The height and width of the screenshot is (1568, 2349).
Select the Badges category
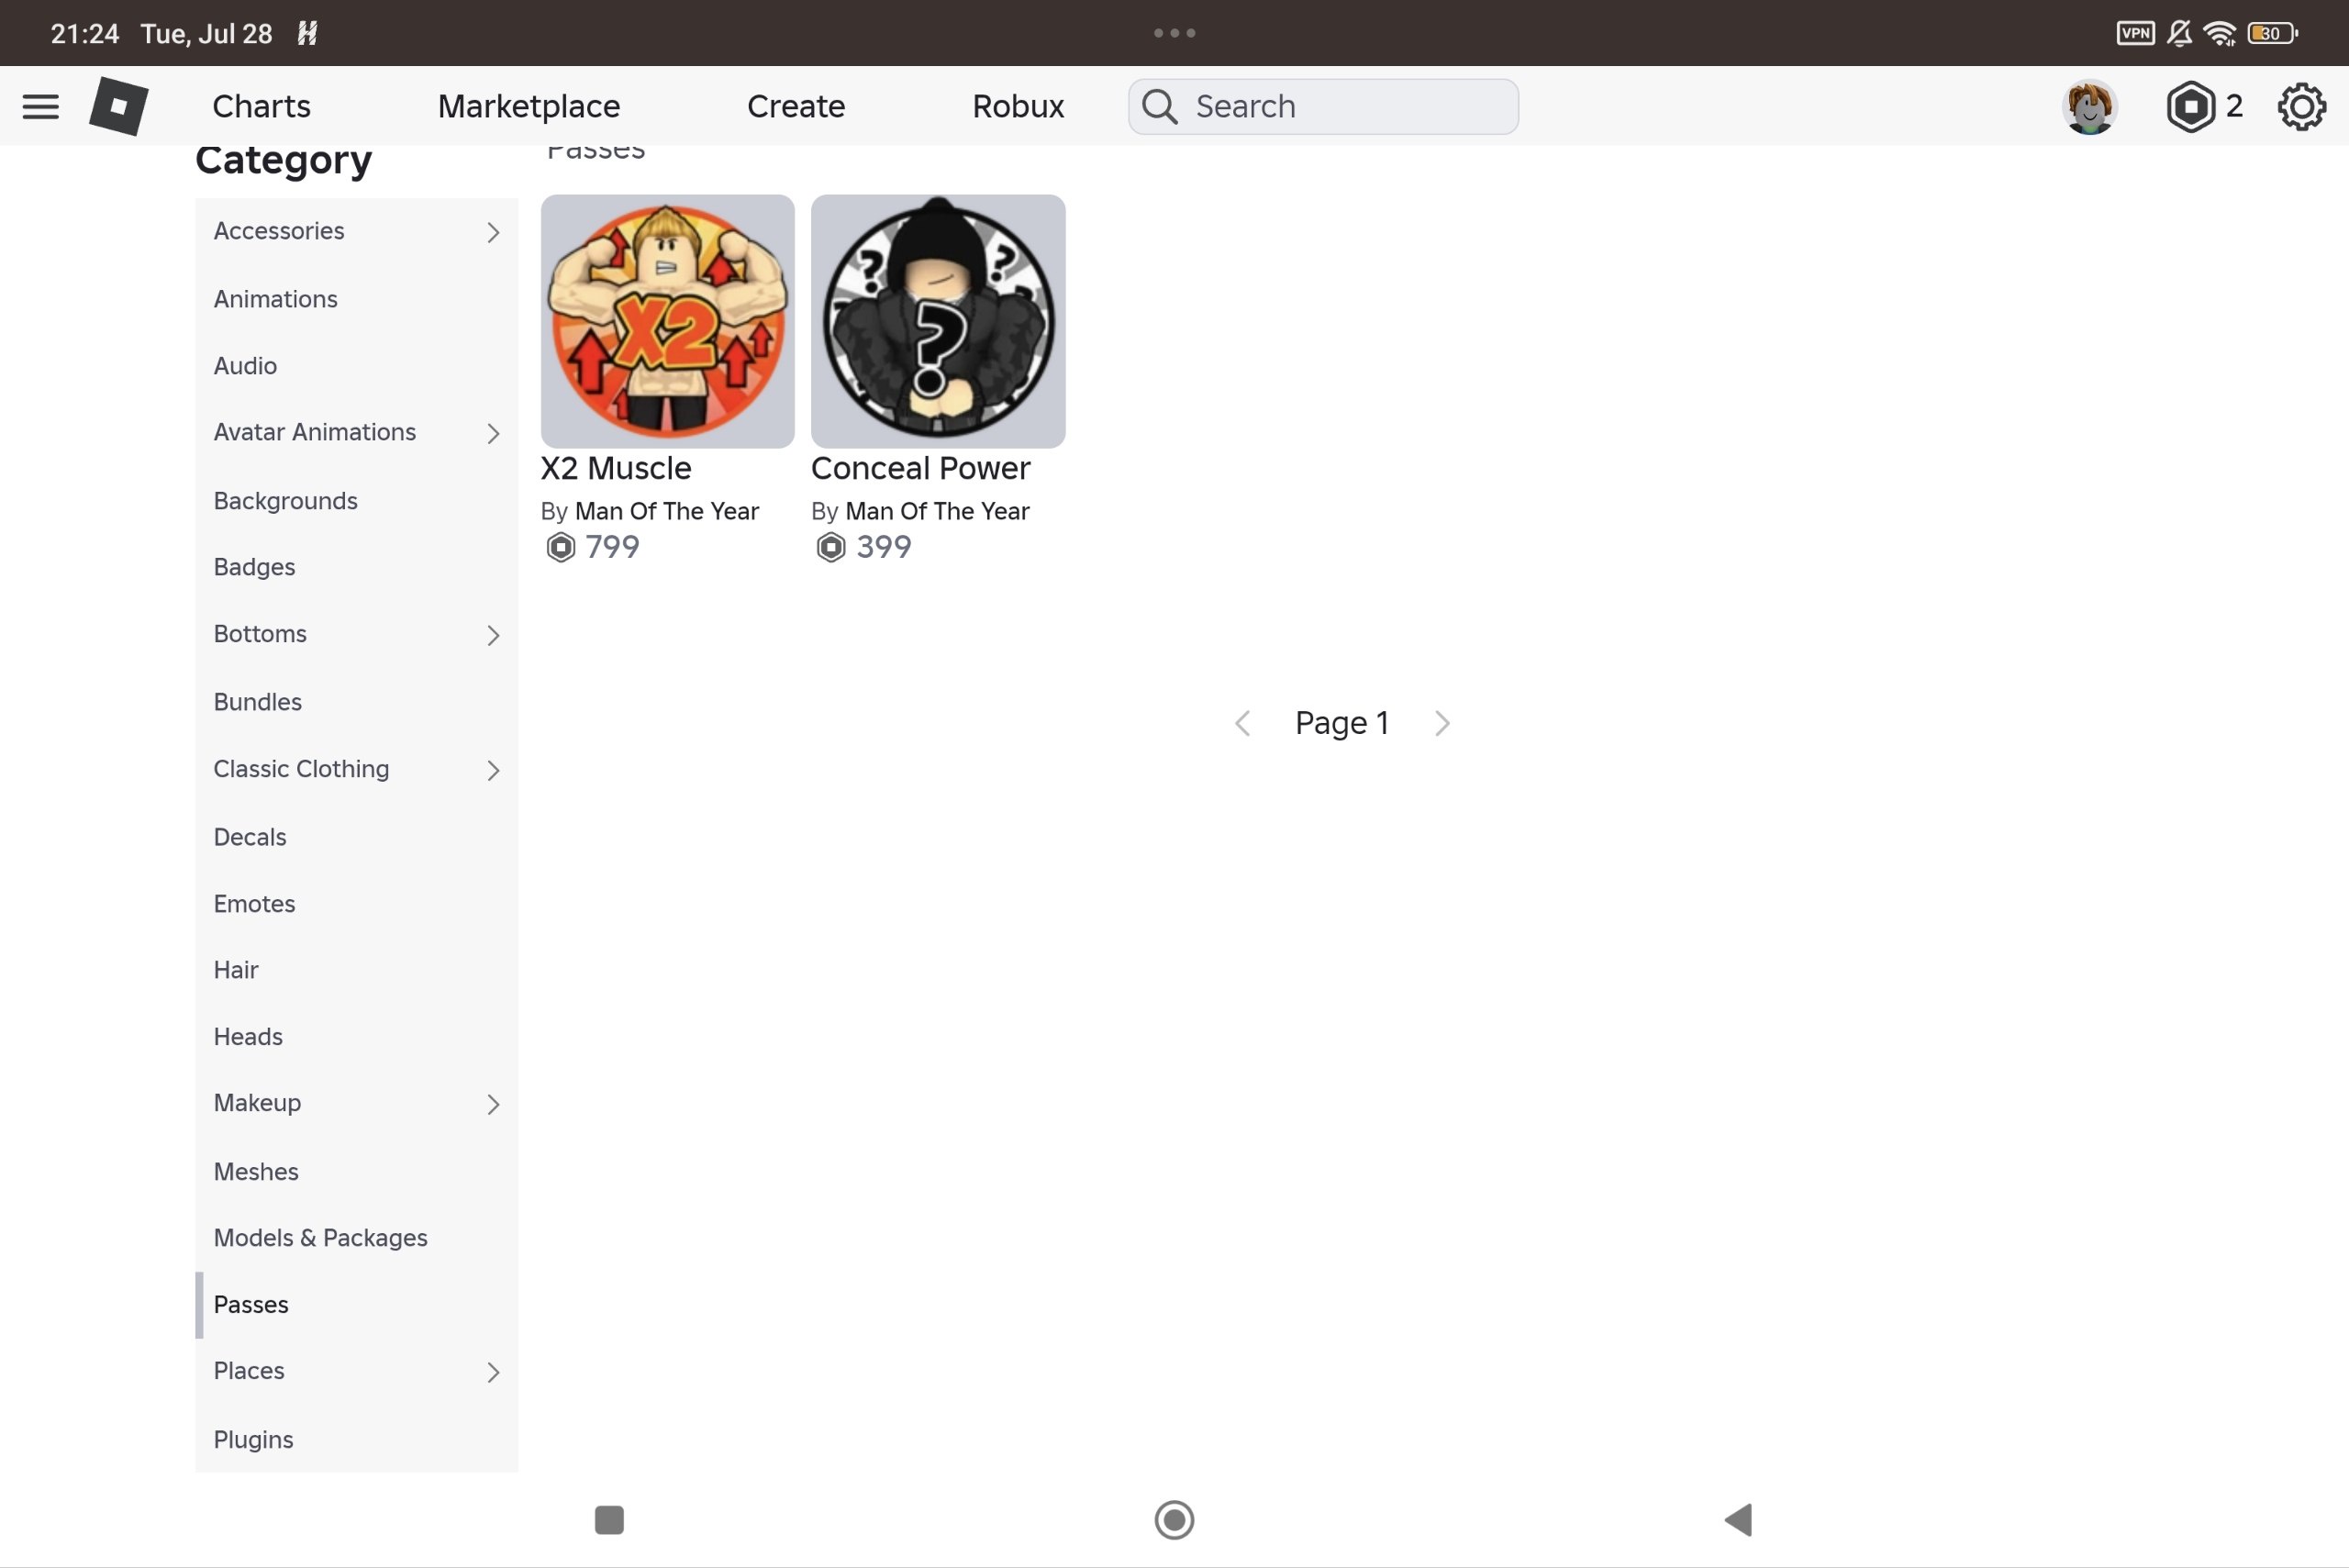[x=356, y=567]
